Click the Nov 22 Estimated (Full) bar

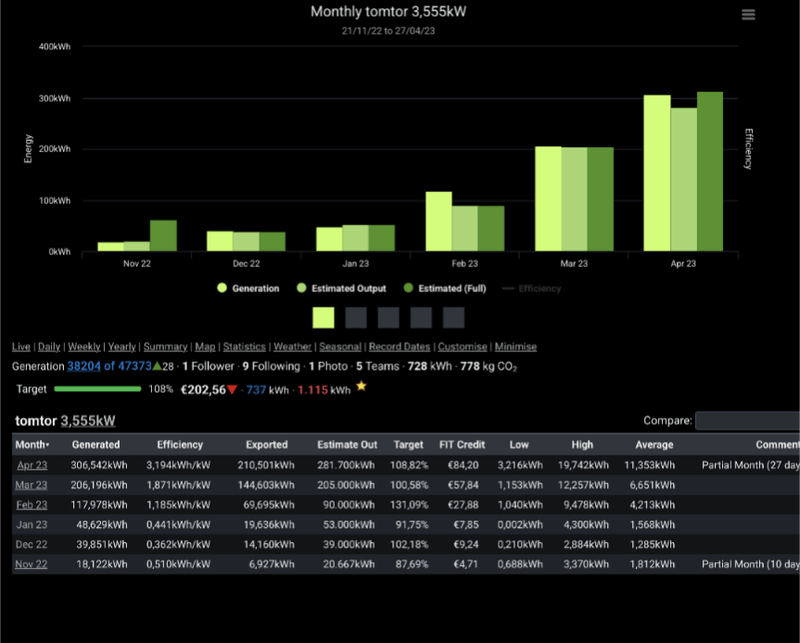(163, 236)
